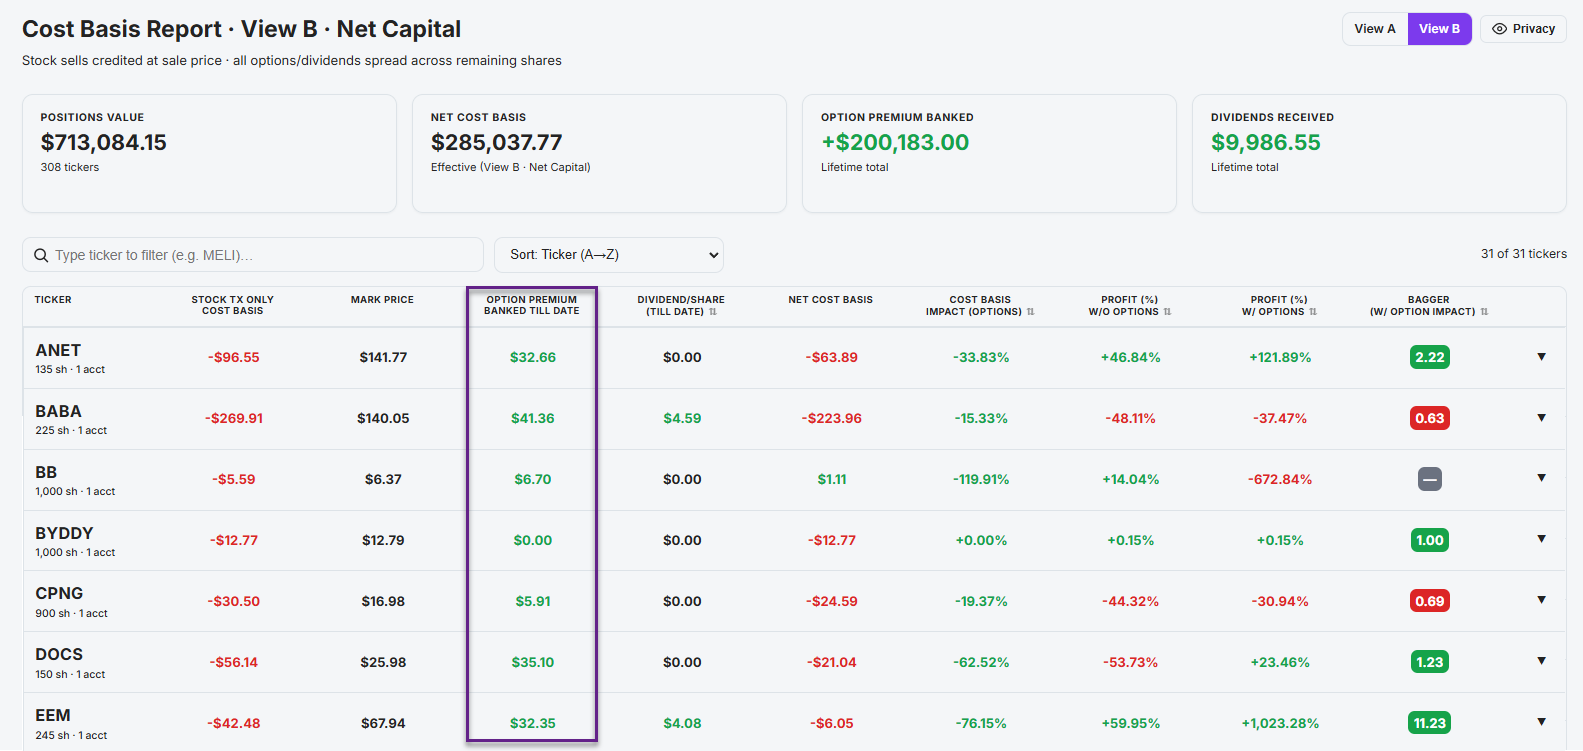This screenshot has width=1583, height=751.
Task: Select the View B tab
Action: pyautogui.click(x=1439, y=29)
